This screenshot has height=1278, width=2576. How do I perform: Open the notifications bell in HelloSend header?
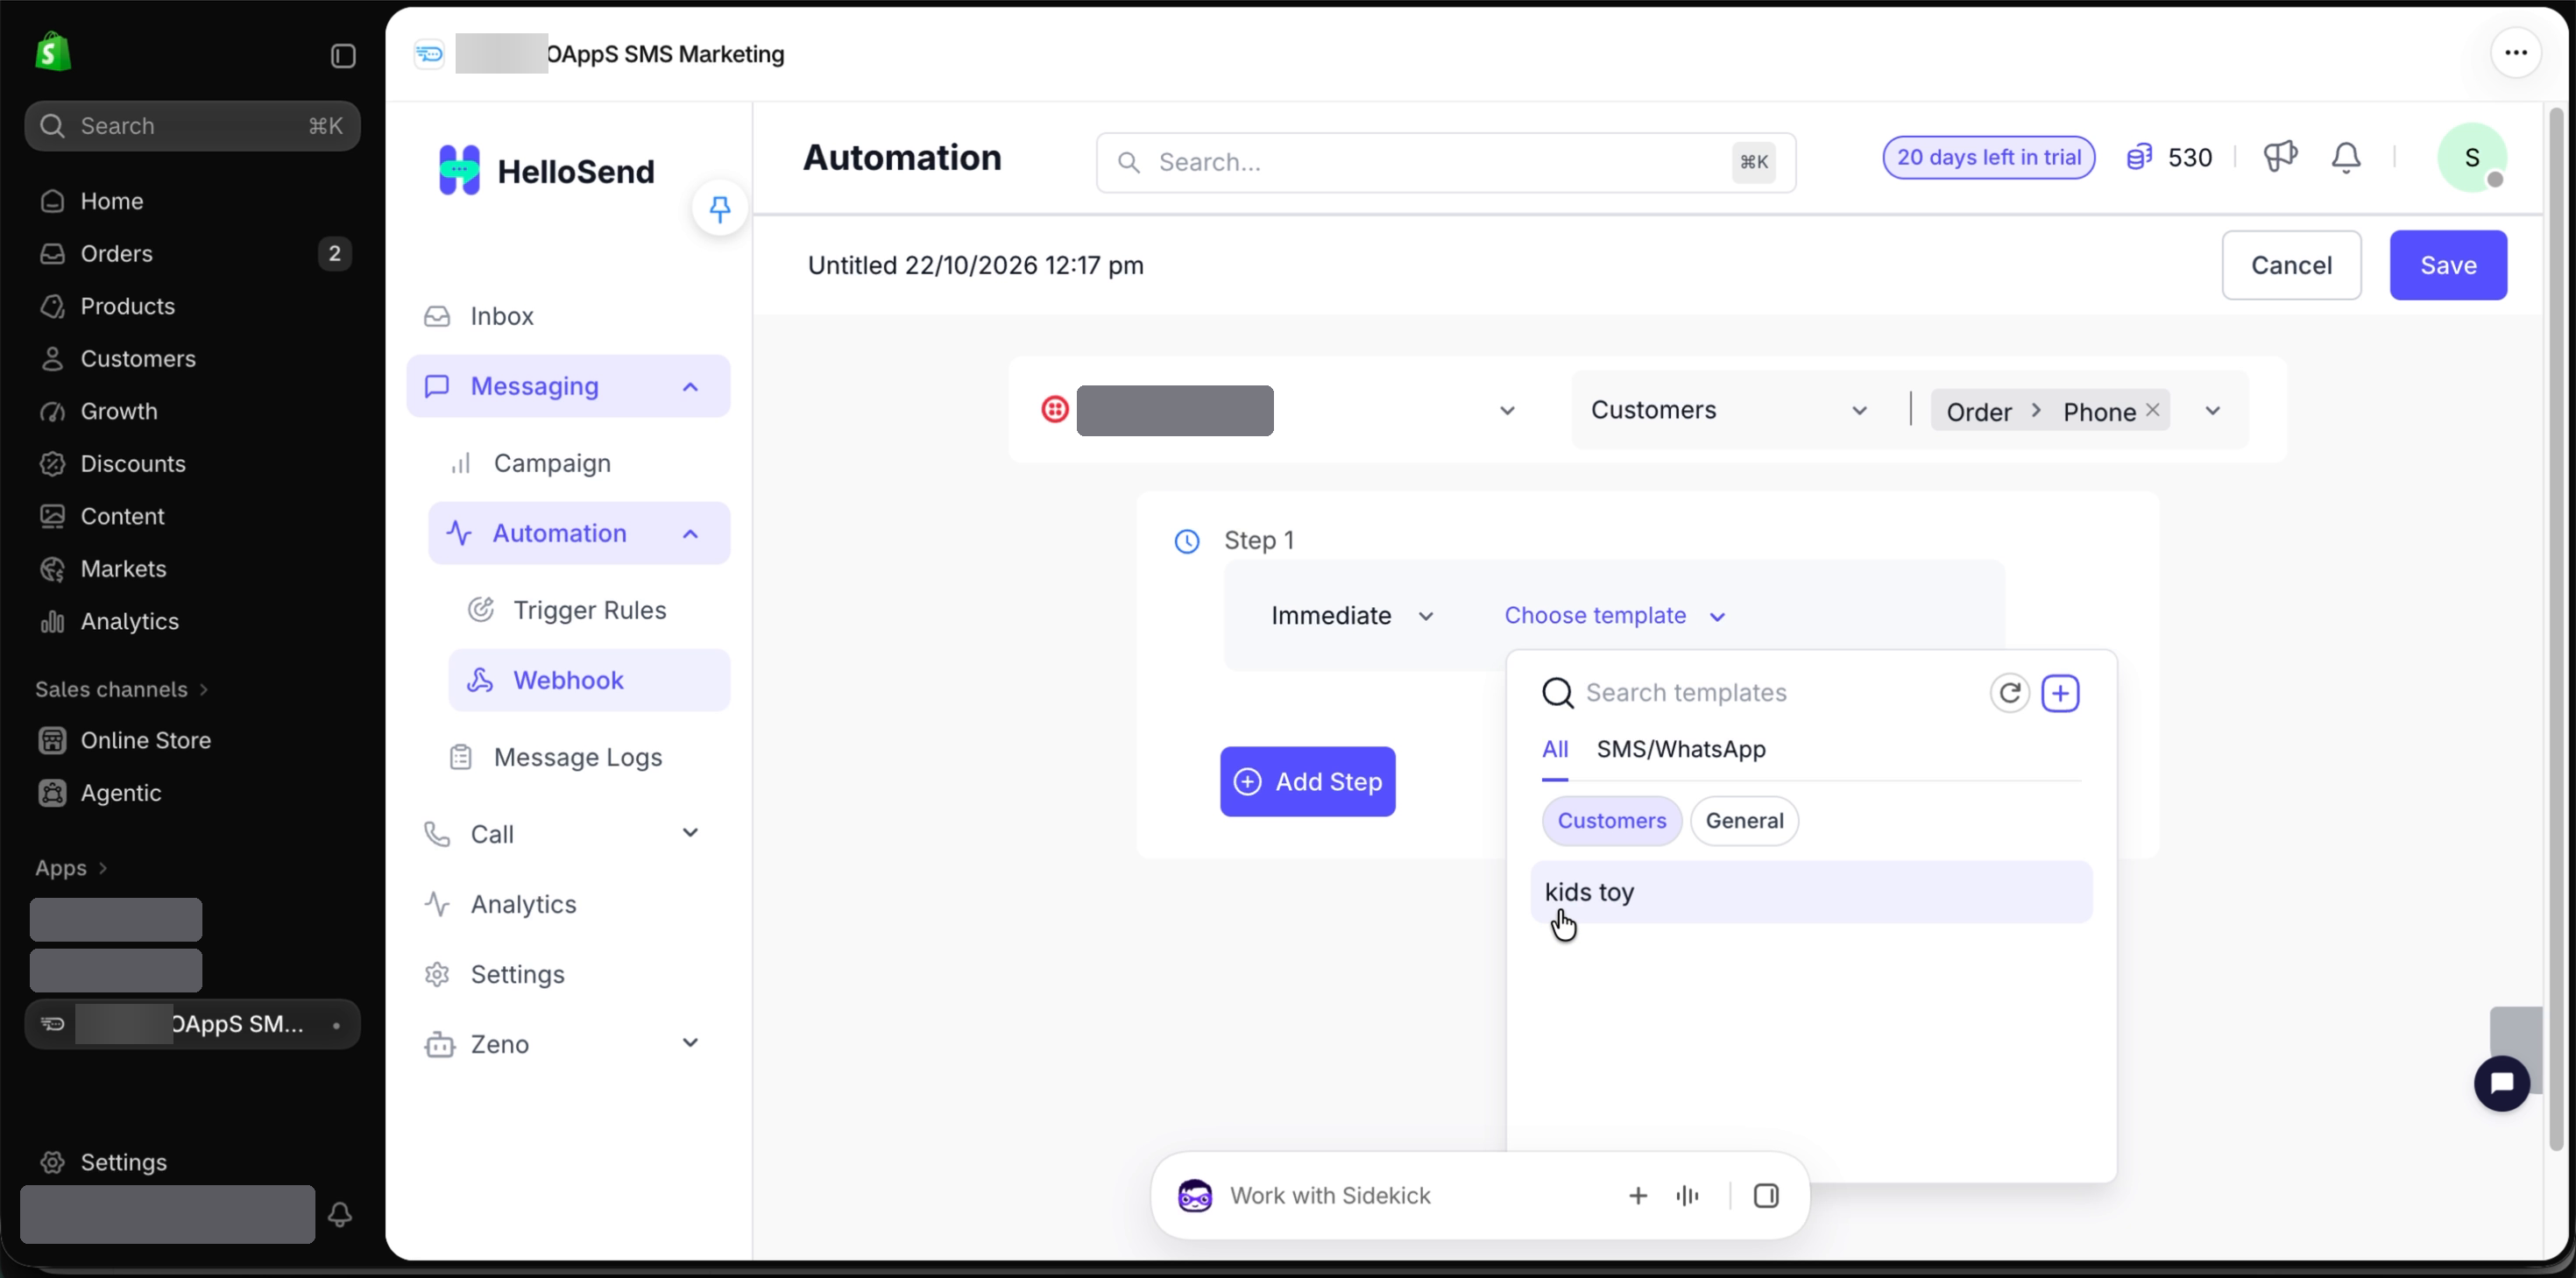[2346, 158]
